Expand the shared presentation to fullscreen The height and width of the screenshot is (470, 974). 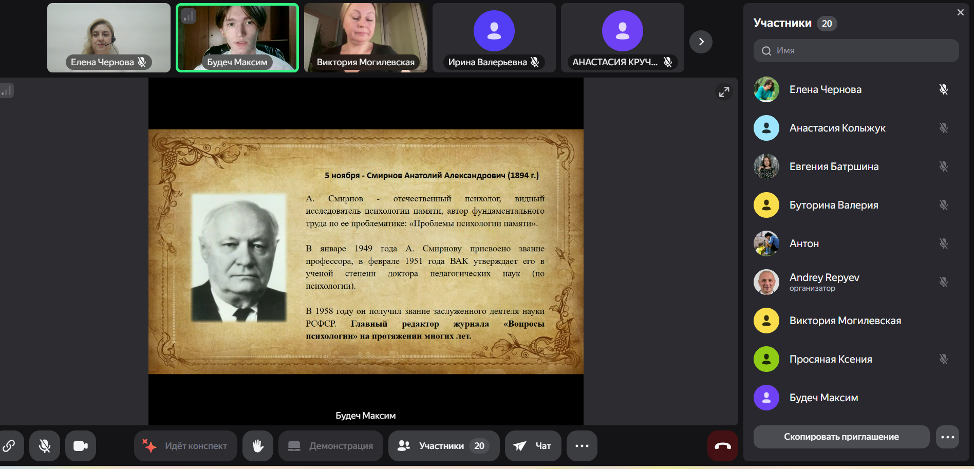tap(724, 92)
